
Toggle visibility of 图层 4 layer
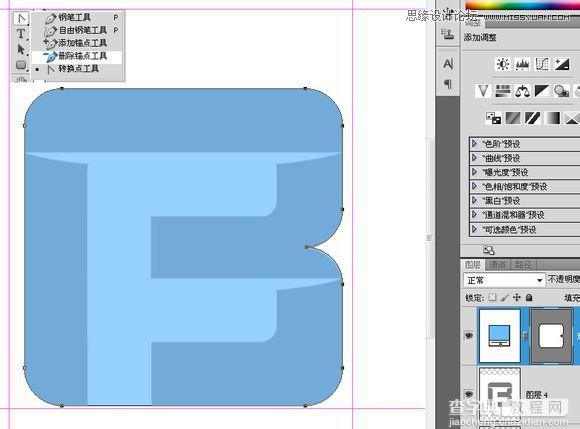tap(469, 394)
